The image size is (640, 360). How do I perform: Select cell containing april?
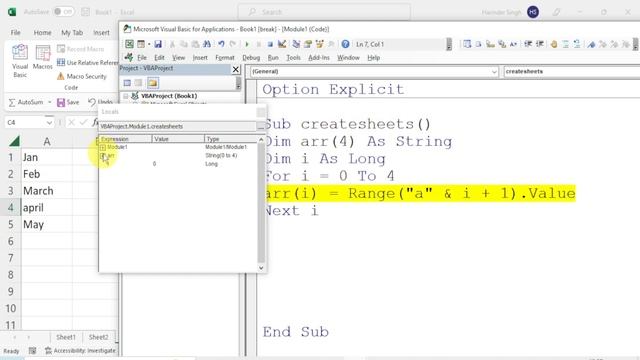[47, 207]
